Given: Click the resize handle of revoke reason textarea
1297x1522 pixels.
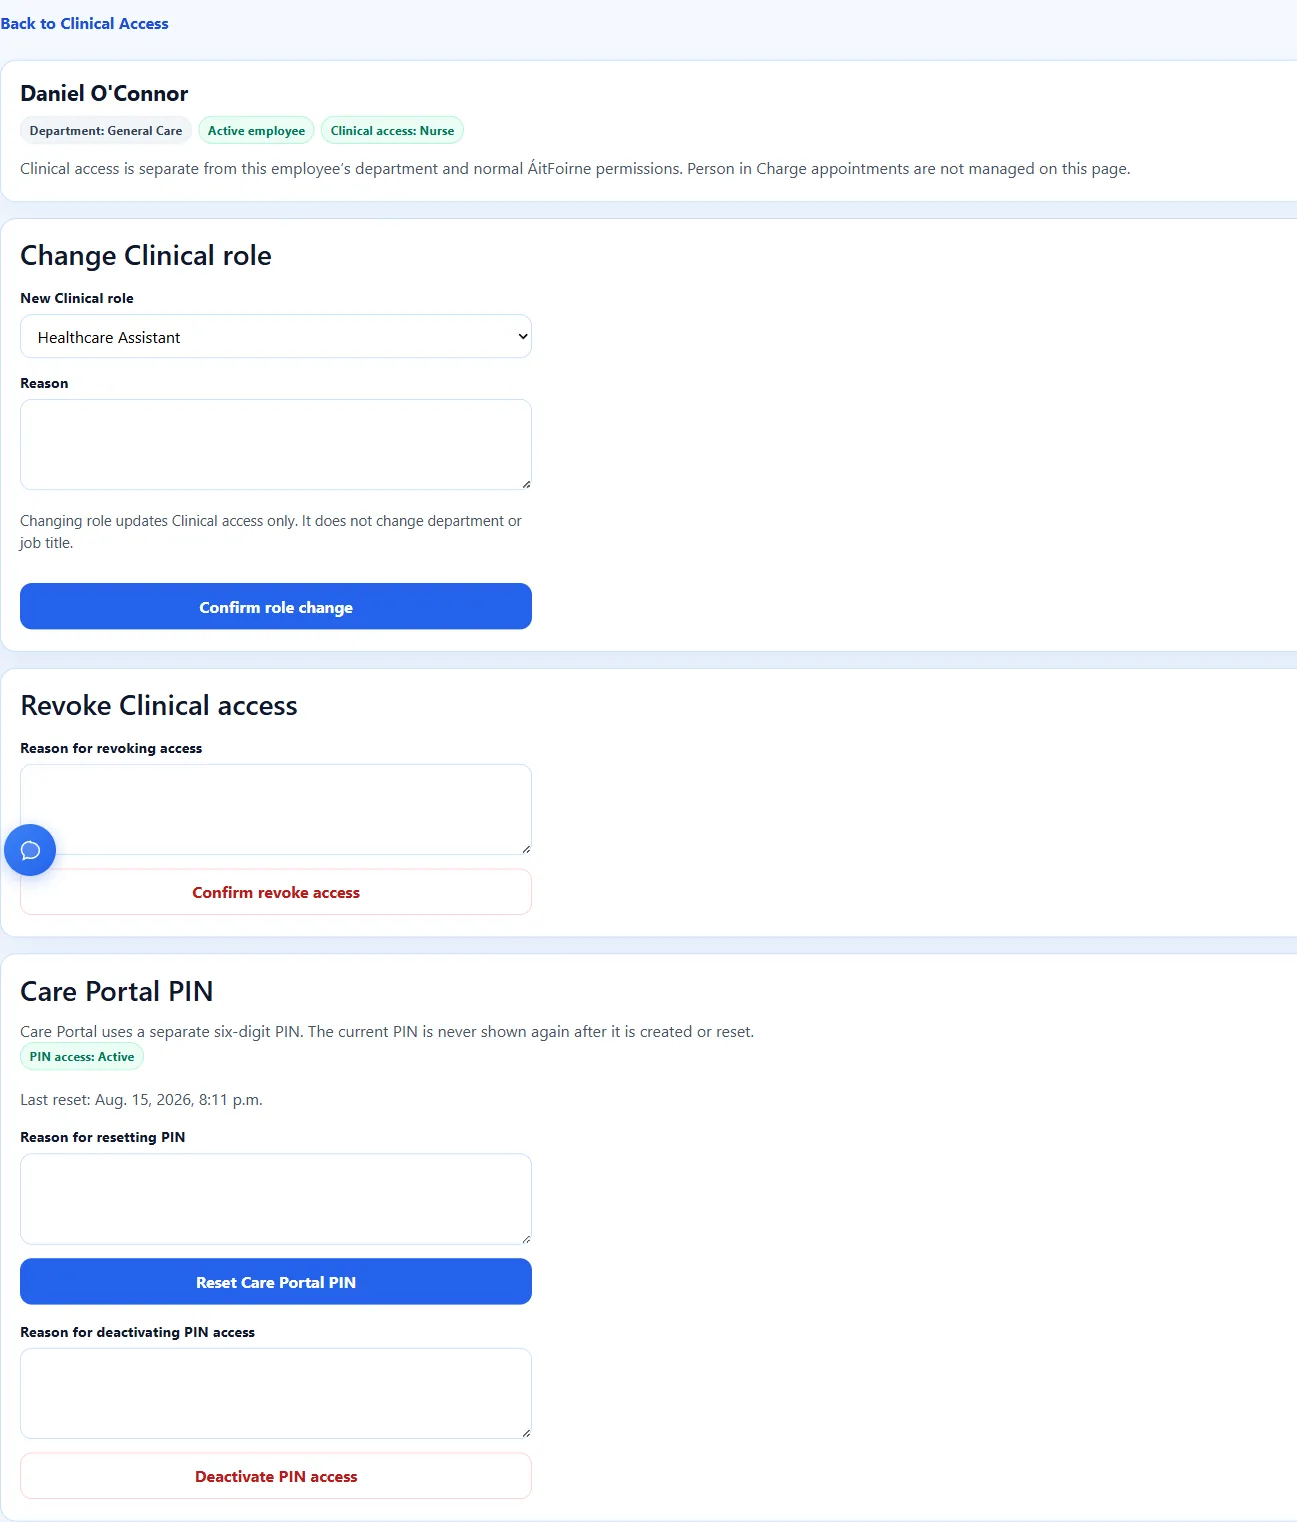Looking at the screenshot, I should coord(525,849).
